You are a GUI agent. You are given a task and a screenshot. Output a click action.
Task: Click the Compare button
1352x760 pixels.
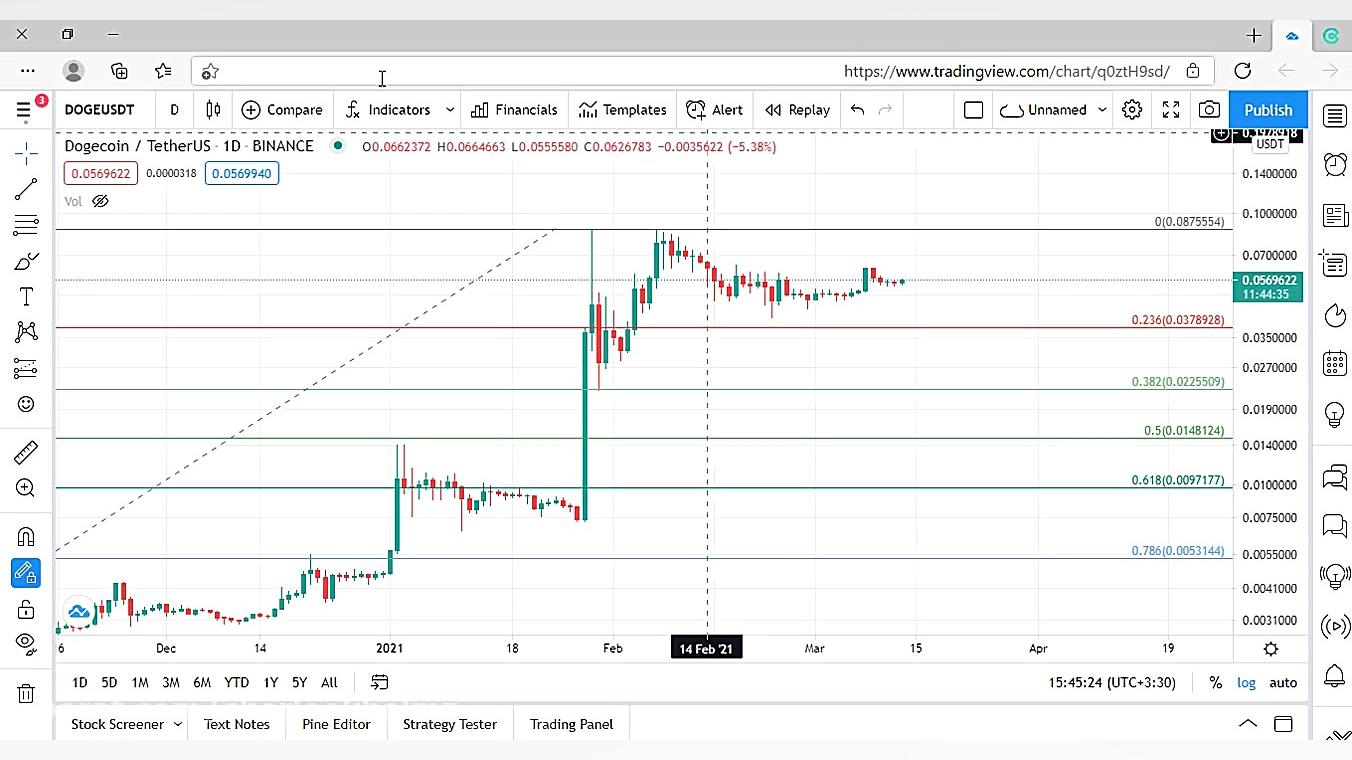(x=282, y=110)
